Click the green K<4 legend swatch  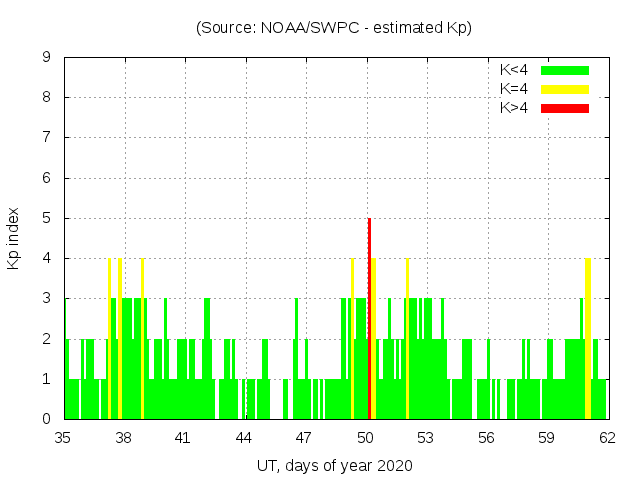(565, 70)
